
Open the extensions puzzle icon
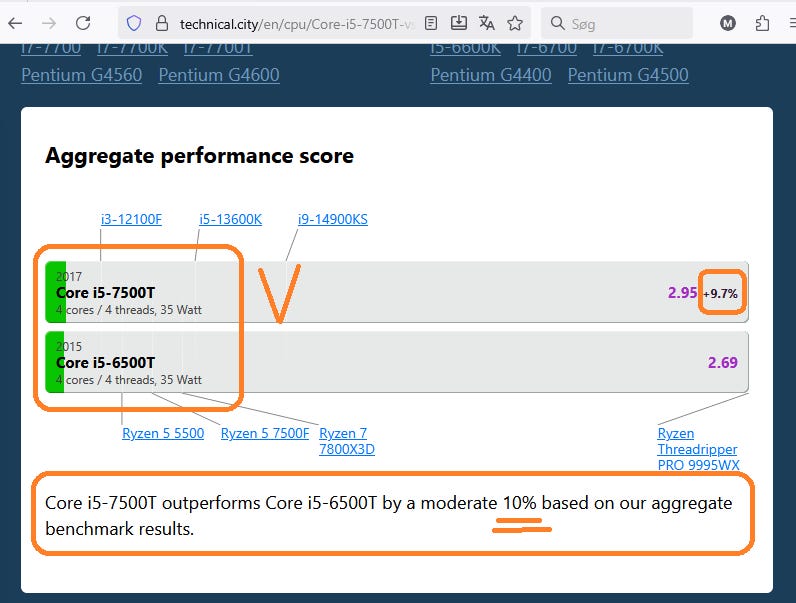762,23
